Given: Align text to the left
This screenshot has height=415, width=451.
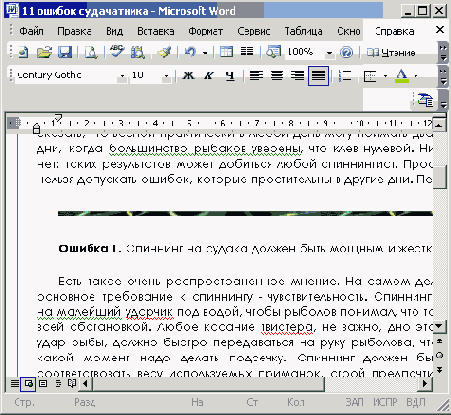Looking at the screenshot, I should (x=256, y=76).
